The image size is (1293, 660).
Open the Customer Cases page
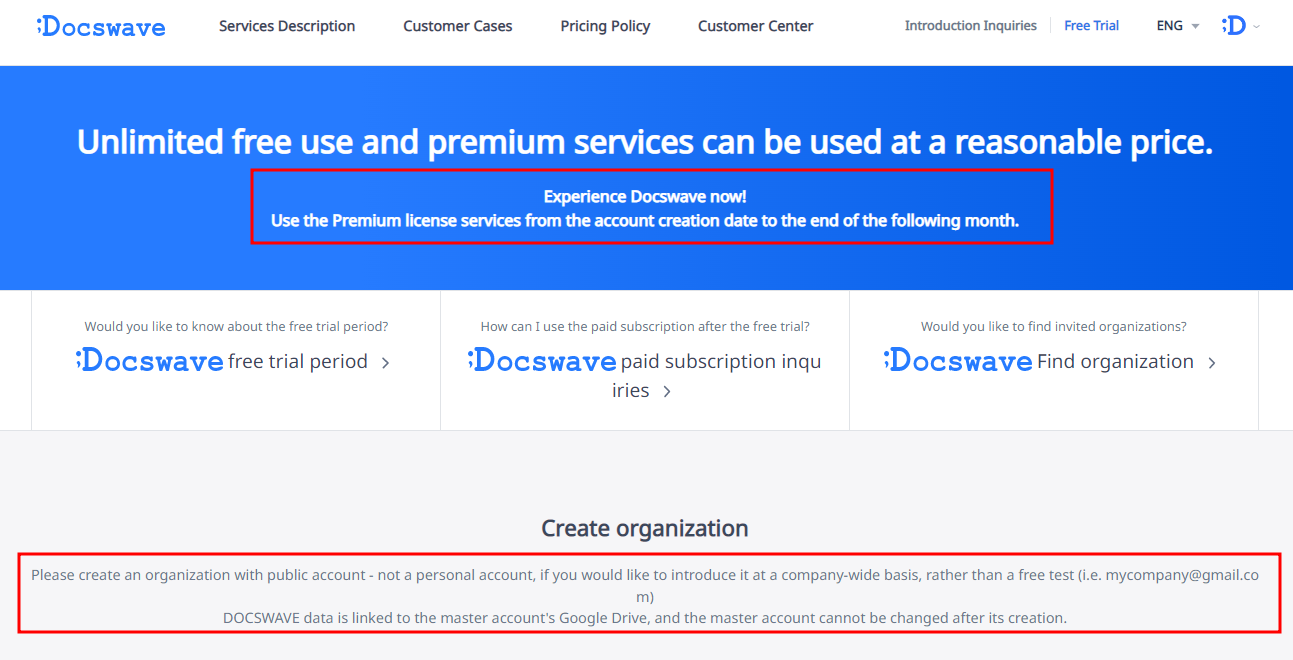pyautogui.click(x=458, y=26)
